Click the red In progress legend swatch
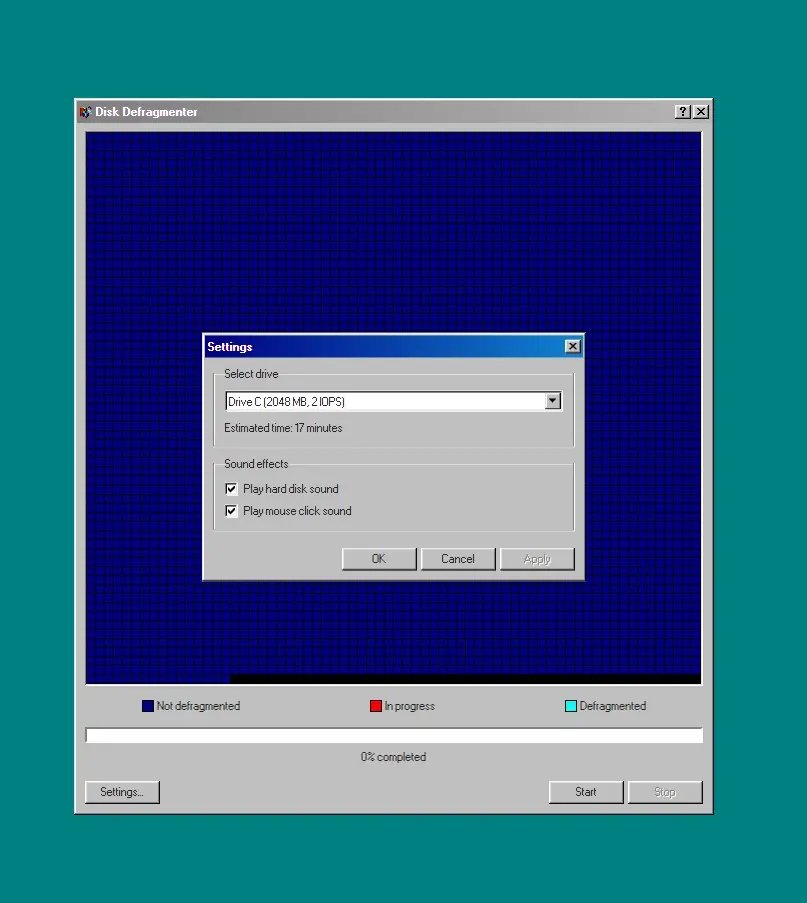The height and width of the screenshot is (903, 807). pos(376,706)
